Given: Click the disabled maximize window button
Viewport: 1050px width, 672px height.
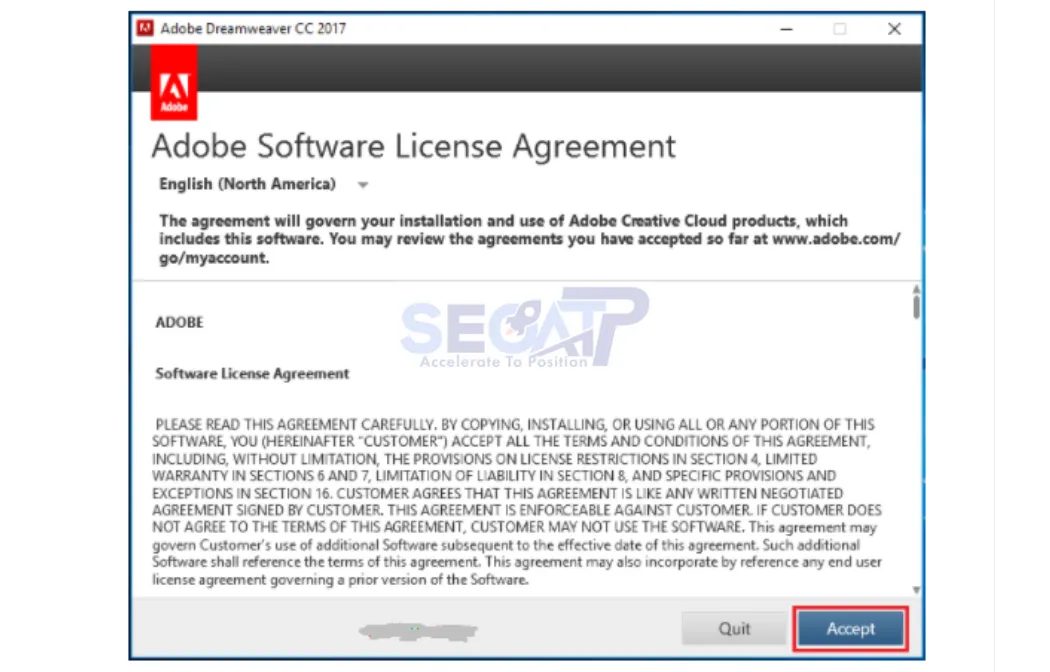Looking at the screenshot, I should tap(840, 29).
